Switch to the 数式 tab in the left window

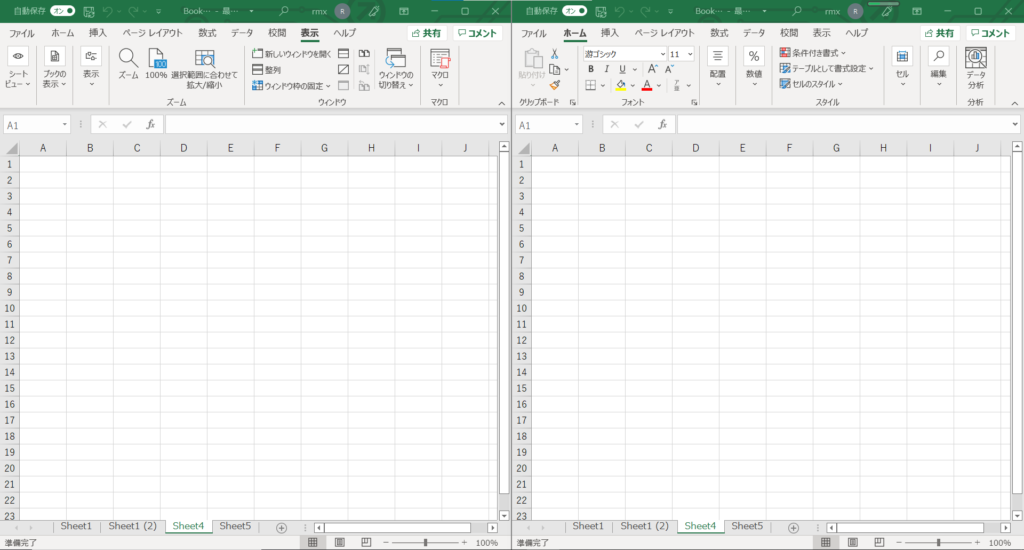207,33
